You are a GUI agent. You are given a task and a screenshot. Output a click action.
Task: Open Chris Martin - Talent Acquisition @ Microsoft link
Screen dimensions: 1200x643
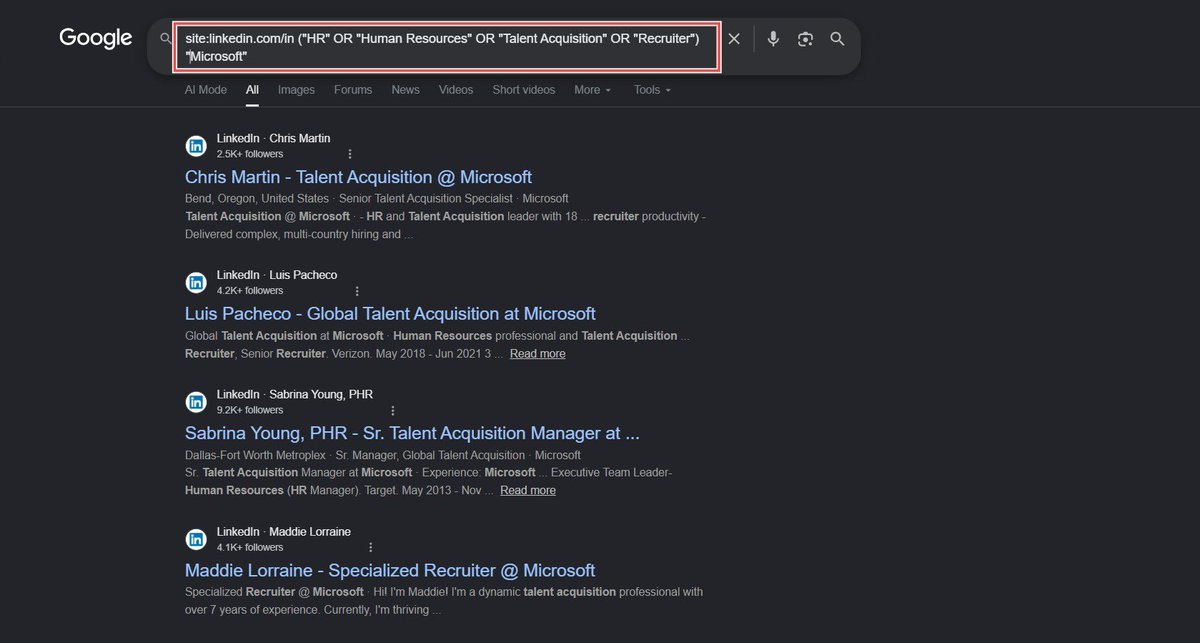pos(358,177)
